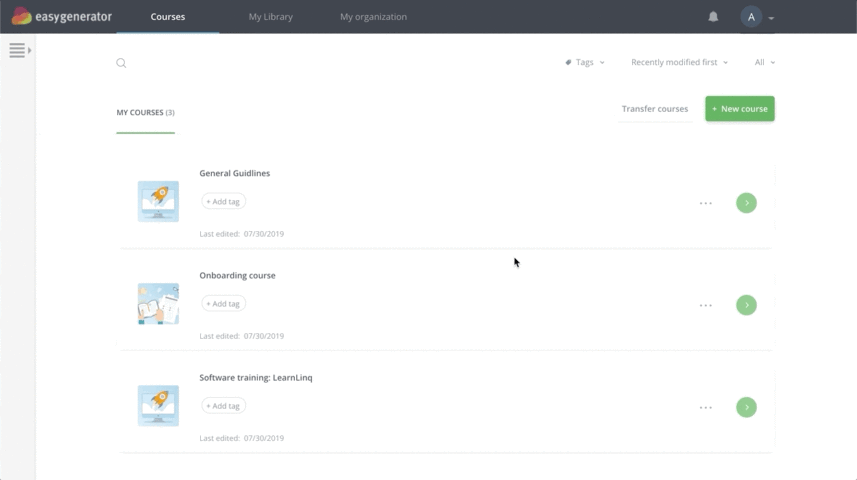Click green arrow for Software training: LearnLinq
Image resolution: width=857 pixels, height=480 pixels.
pos(746,407)
